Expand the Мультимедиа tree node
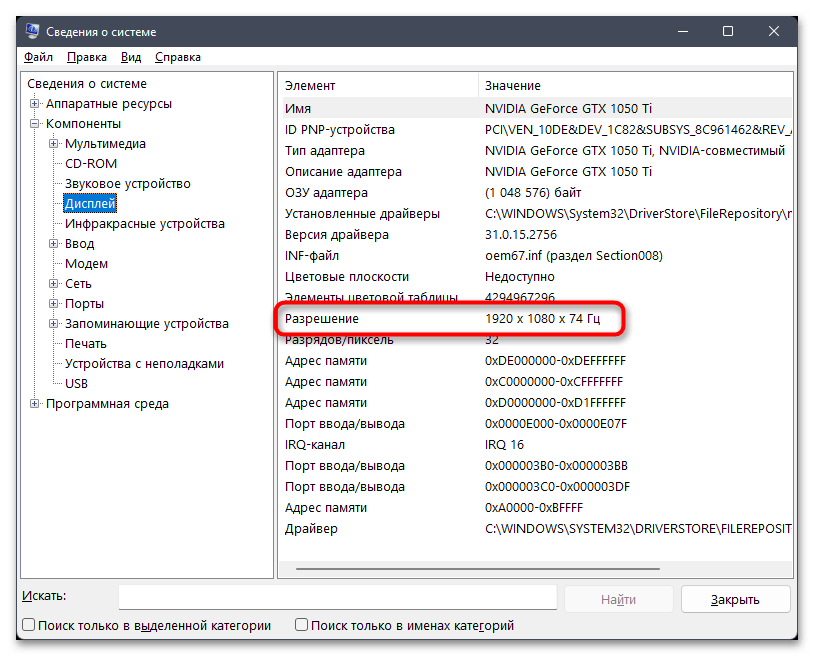This screenshot has width=814, height=656. (53, 143)
